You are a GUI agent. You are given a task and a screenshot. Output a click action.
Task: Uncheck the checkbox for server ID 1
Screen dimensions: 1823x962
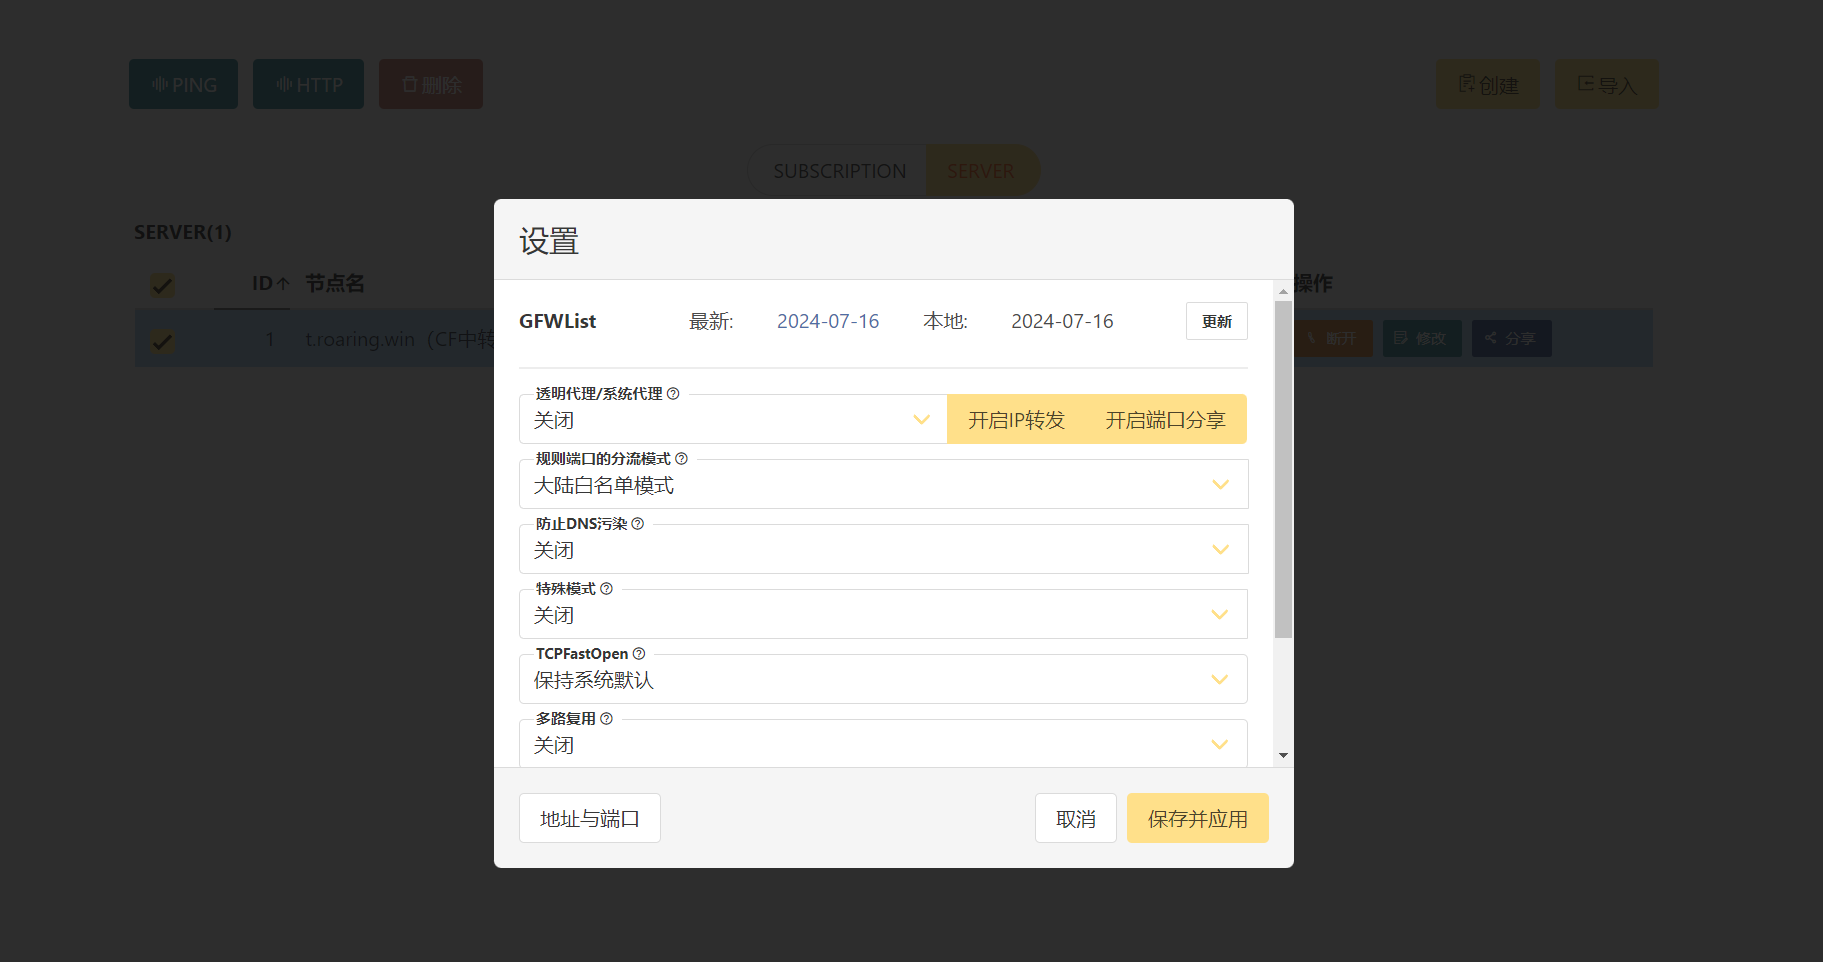click(x=162, y=340)
